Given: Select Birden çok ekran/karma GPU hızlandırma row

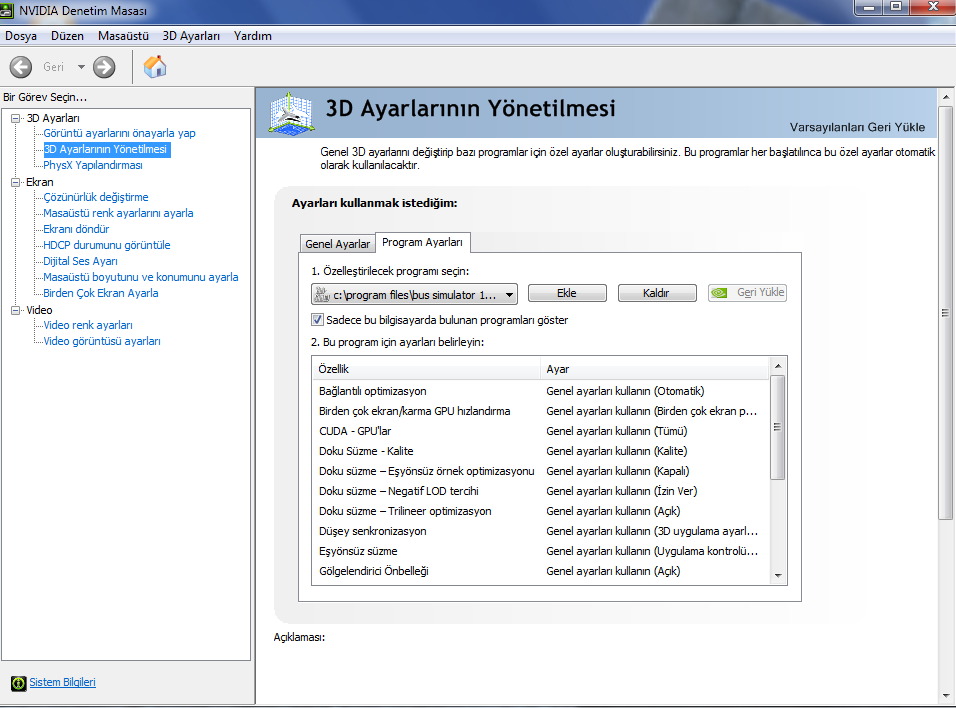Looking at the screenshot, I should pyautogui.click(x=541, y=411).
